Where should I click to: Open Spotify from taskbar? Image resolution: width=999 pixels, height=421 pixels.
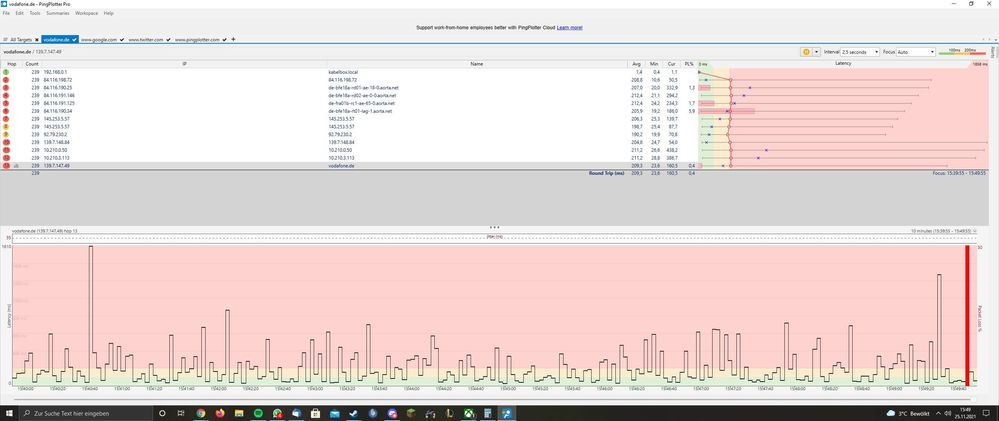(258, 413)
